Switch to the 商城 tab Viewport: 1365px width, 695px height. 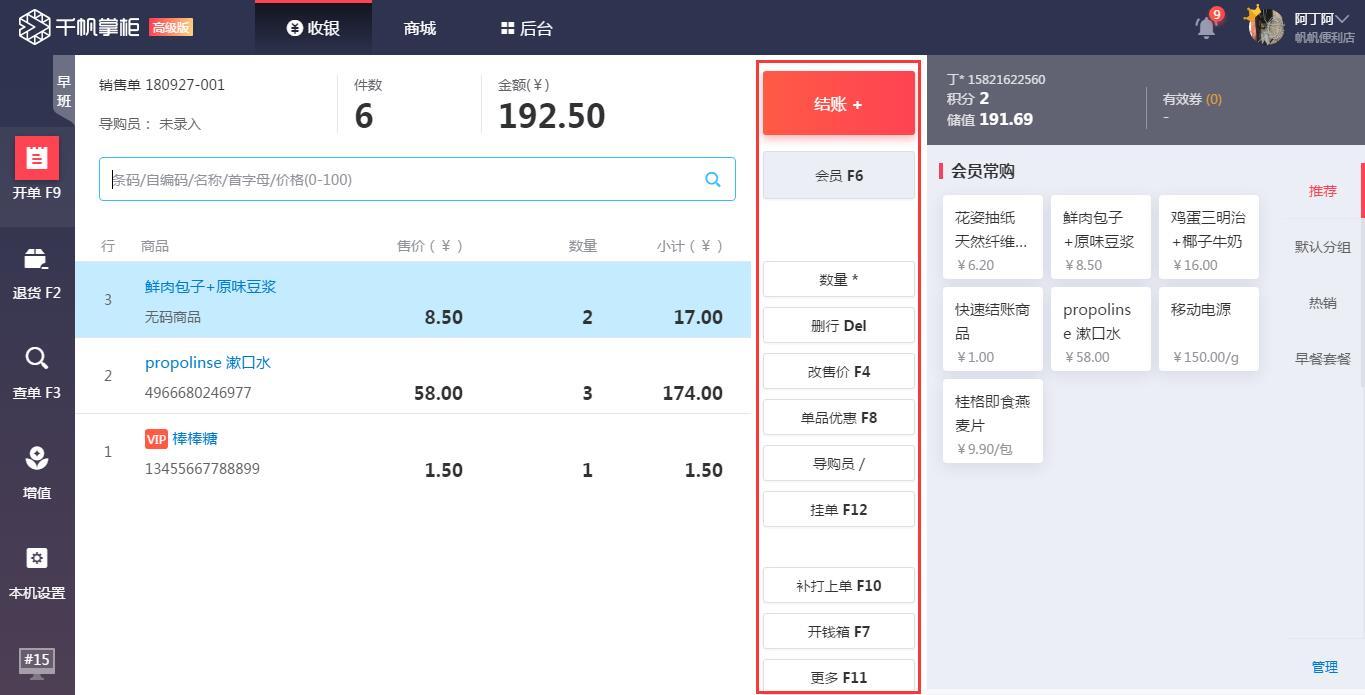point(418,28)
